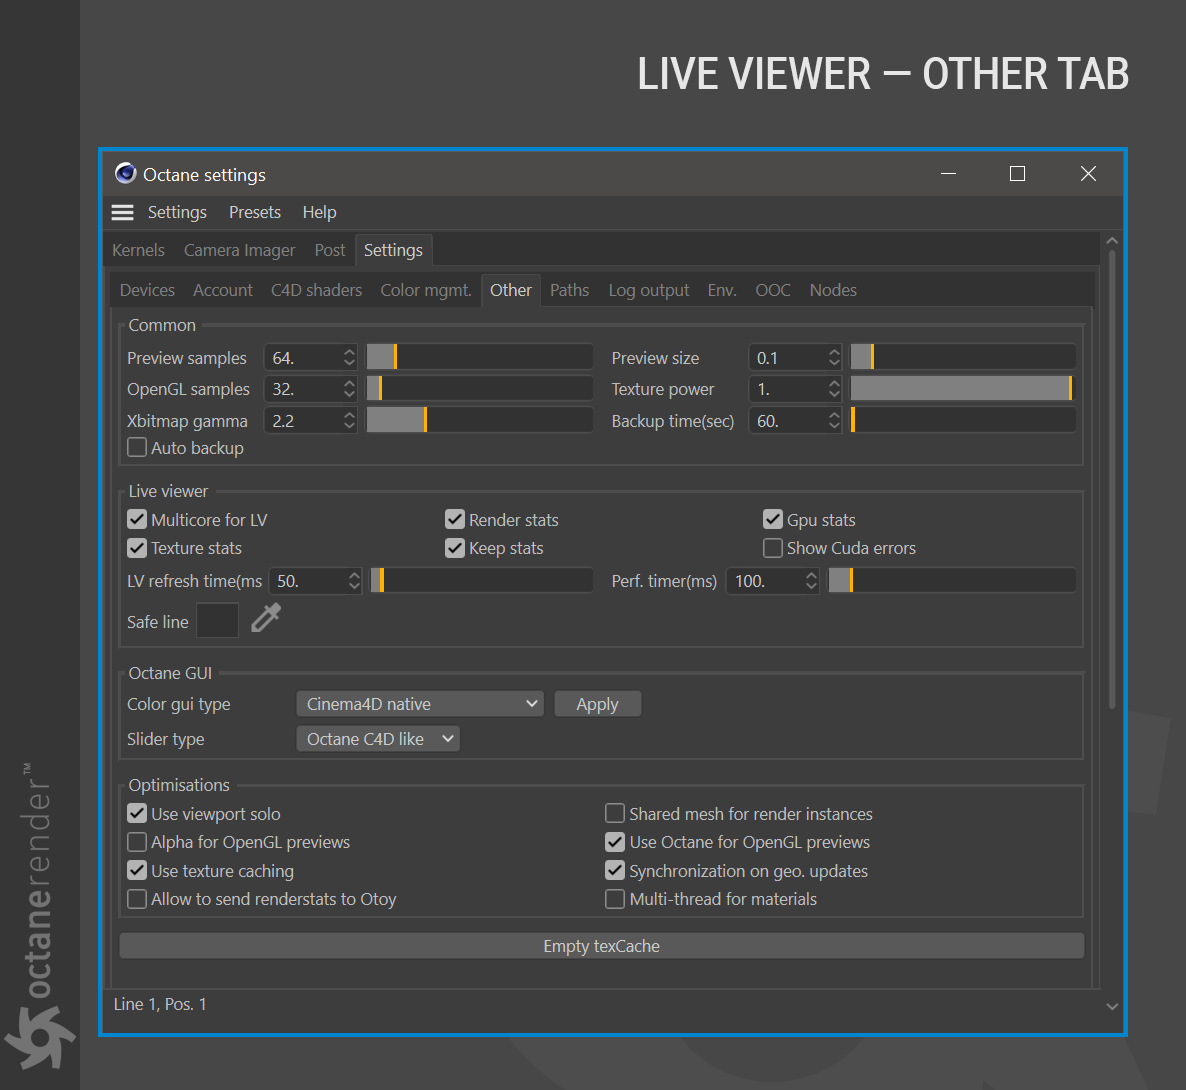
Task: Open the Paths sub-tab
Action: tap(570, 290)
